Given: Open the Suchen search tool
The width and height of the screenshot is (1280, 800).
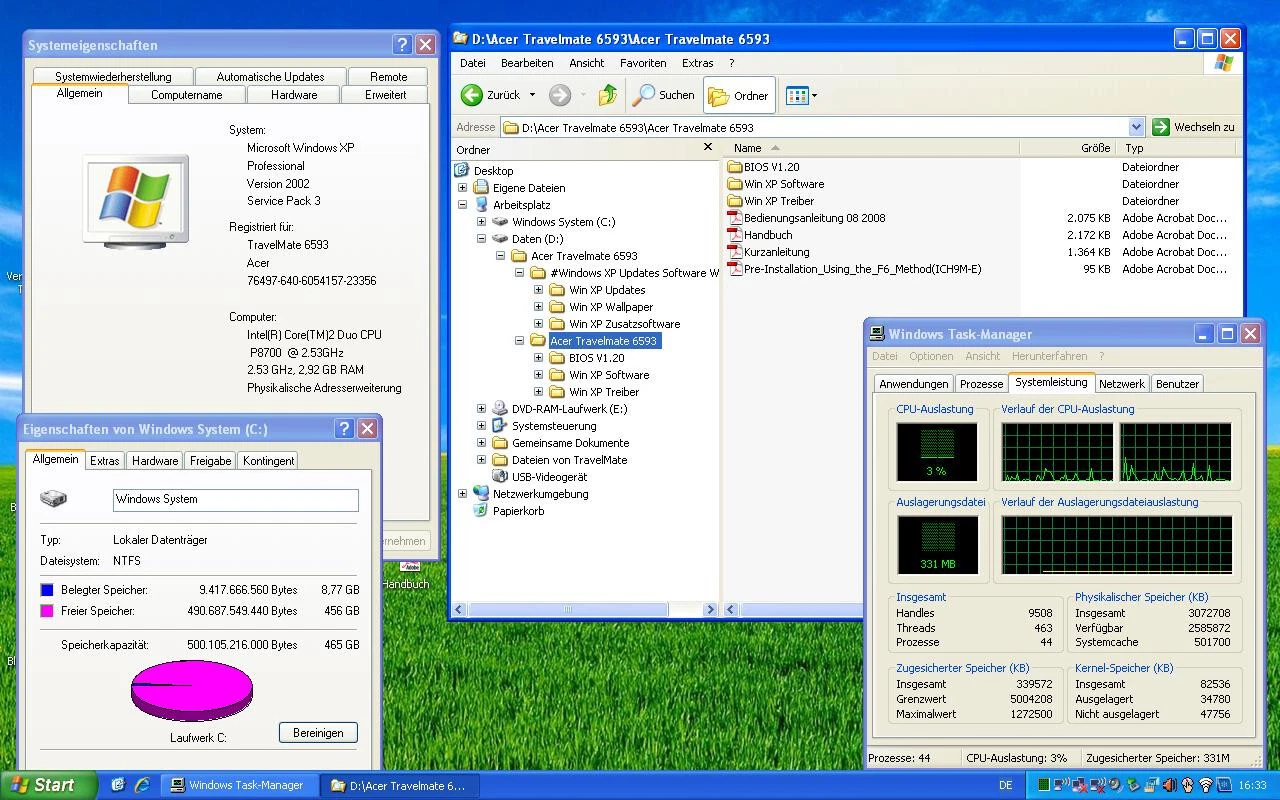Looking at the screenshot, I should [663, 95].
